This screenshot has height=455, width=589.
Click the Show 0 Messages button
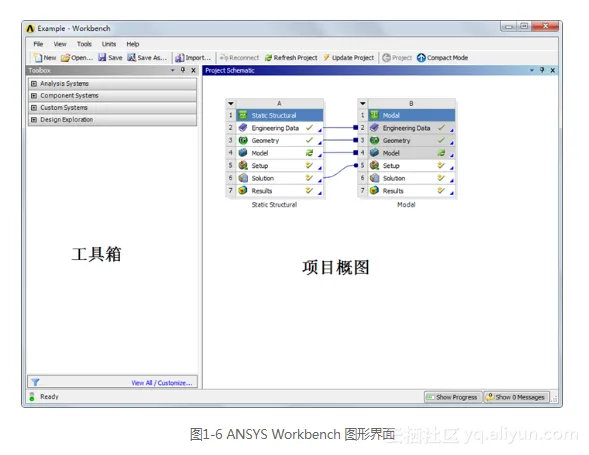(516, 397)
